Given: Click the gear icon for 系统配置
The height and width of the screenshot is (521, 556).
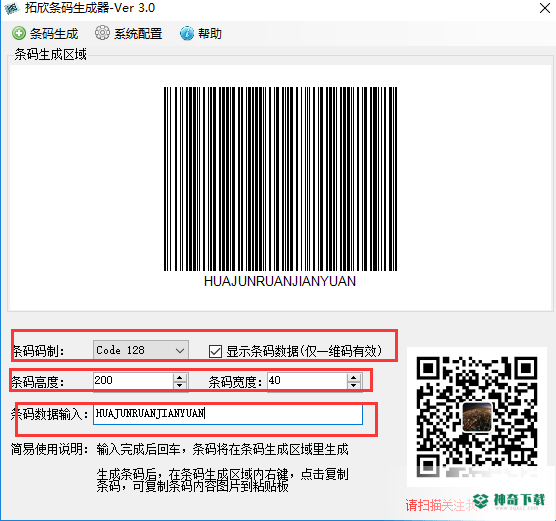Looking at the screenshot, I should pos(102,33).
